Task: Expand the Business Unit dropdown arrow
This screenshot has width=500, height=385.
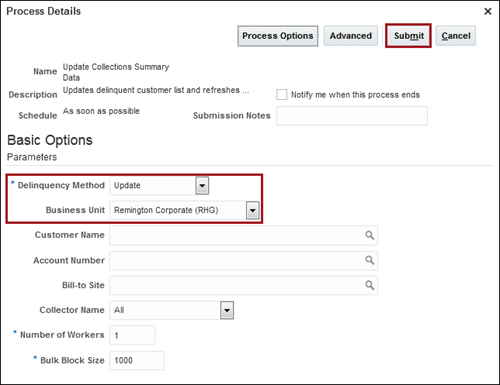Action: point(253,211)
